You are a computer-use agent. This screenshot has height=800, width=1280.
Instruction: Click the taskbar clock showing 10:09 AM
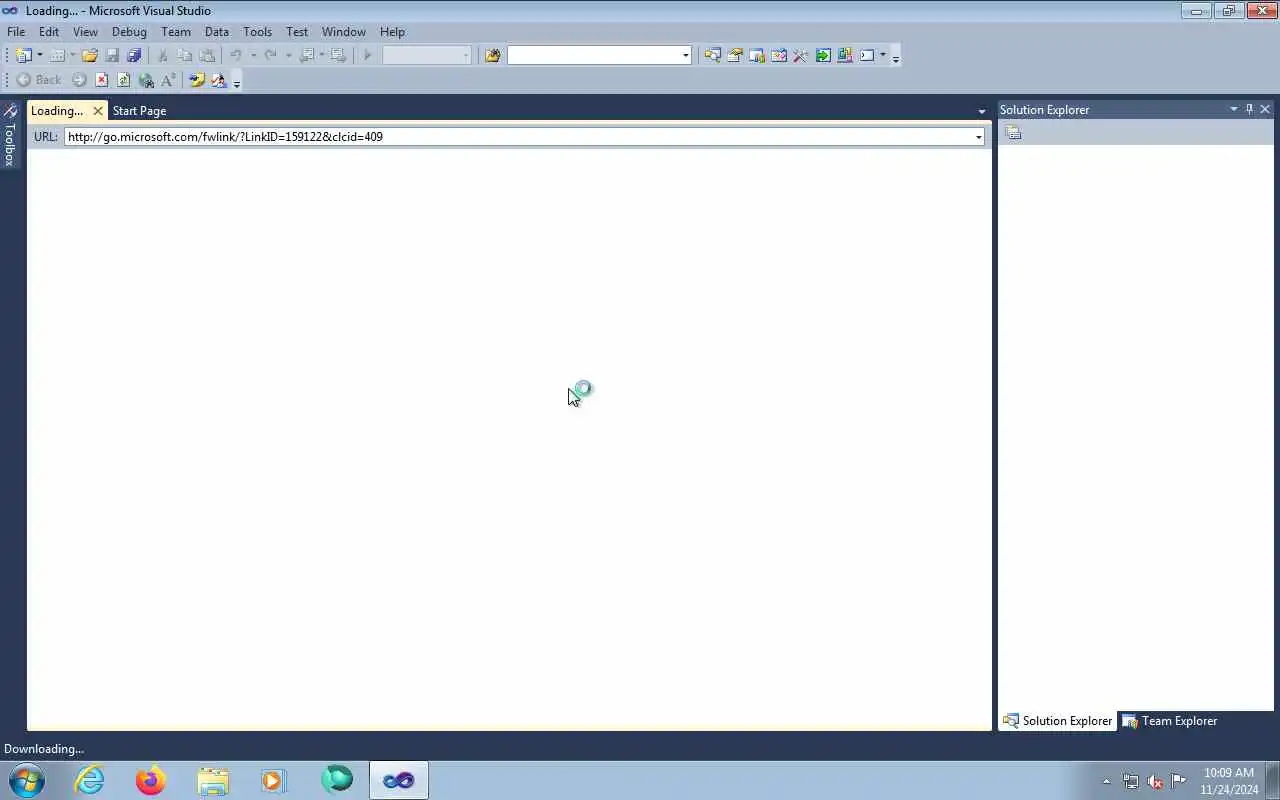(1229, 781)
